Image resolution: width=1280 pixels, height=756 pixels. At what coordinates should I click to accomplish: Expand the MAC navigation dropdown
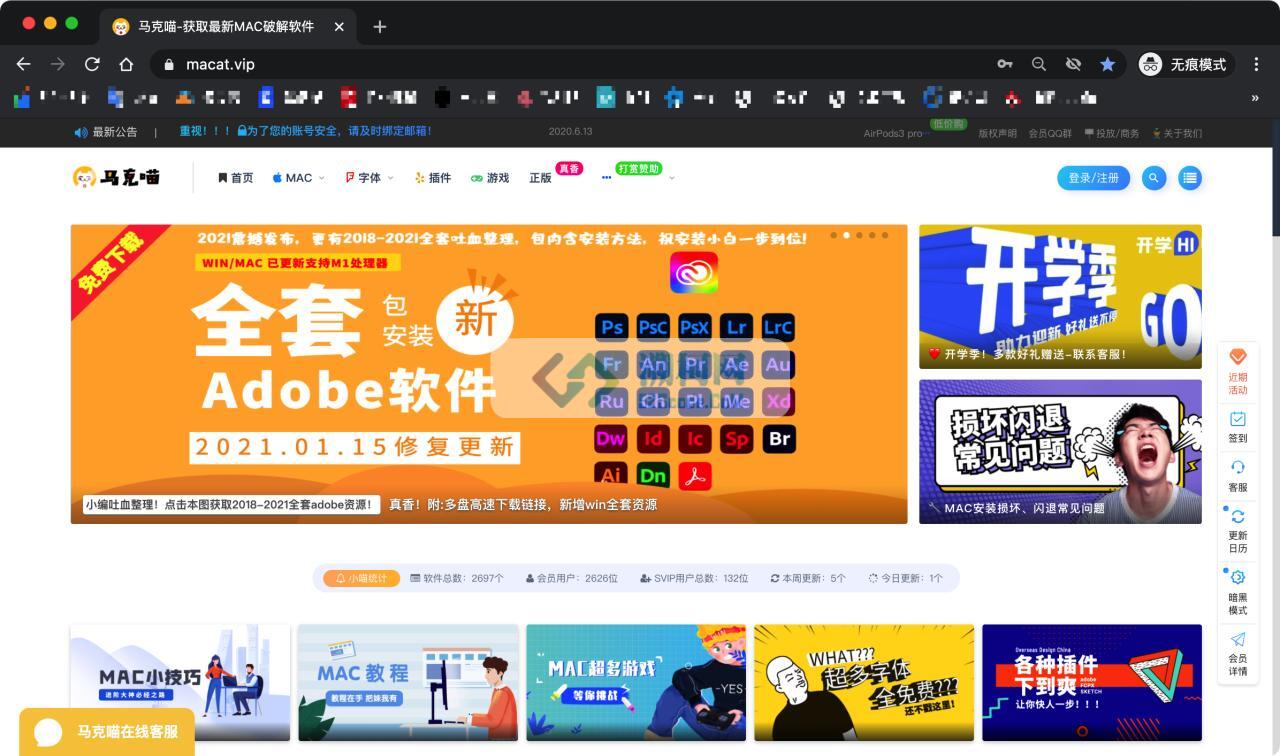298,178
